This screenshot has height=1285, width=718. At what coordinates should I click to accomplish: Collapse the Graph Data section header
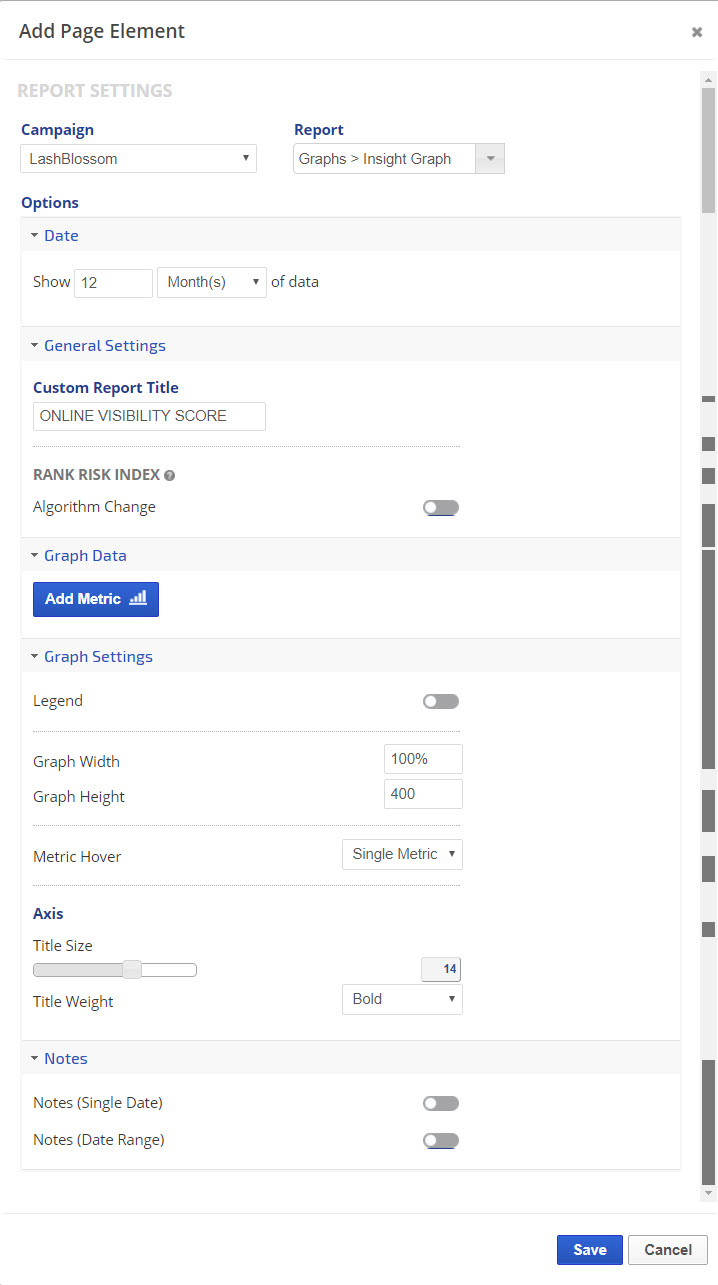point(84,556)
